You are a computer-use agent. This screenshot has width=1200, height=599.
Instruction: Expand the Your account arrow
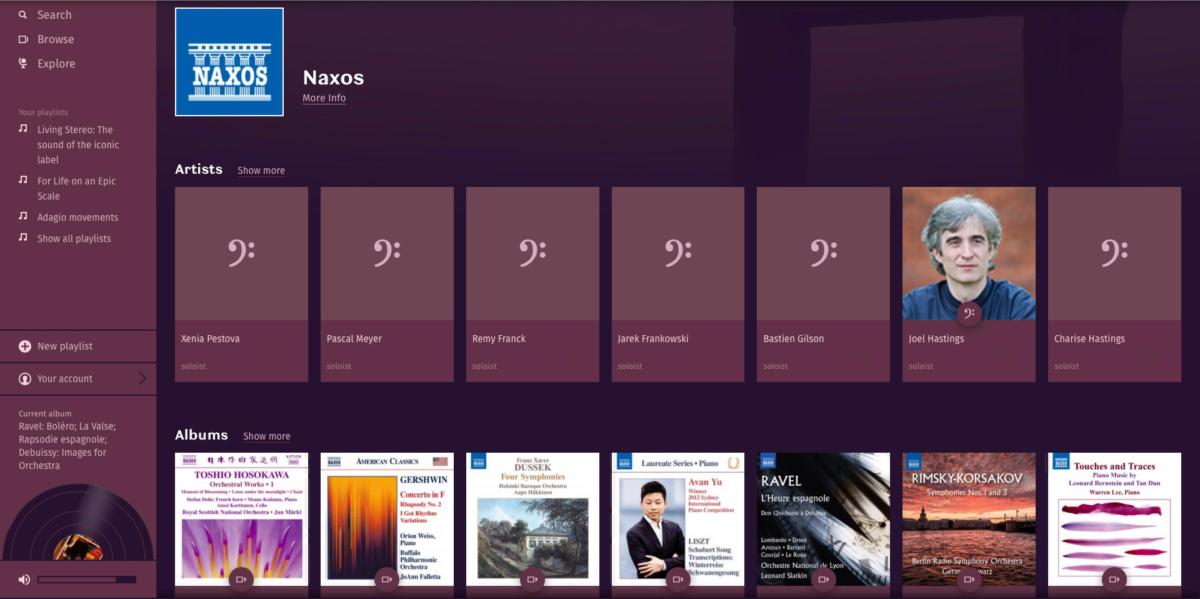click(x=142, y=378)
